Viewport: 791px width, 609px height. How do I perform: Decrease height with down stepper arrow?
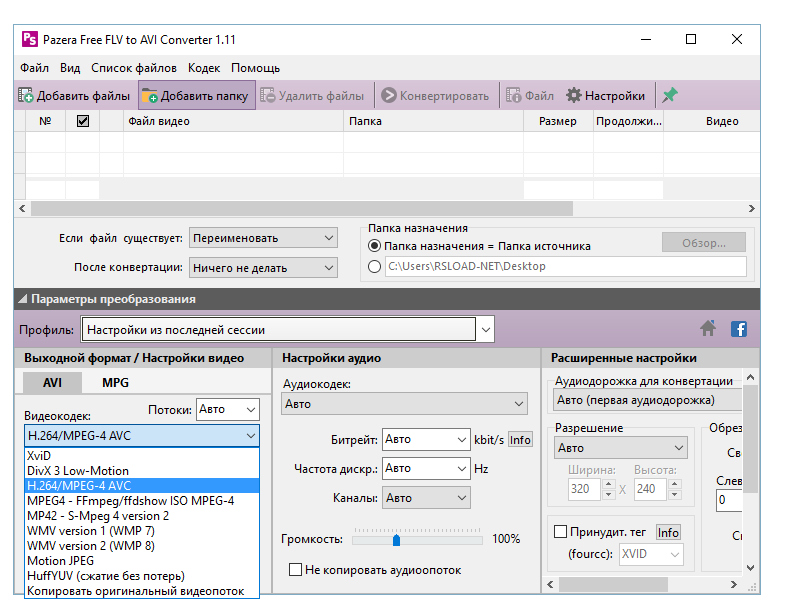coord(674,494)
